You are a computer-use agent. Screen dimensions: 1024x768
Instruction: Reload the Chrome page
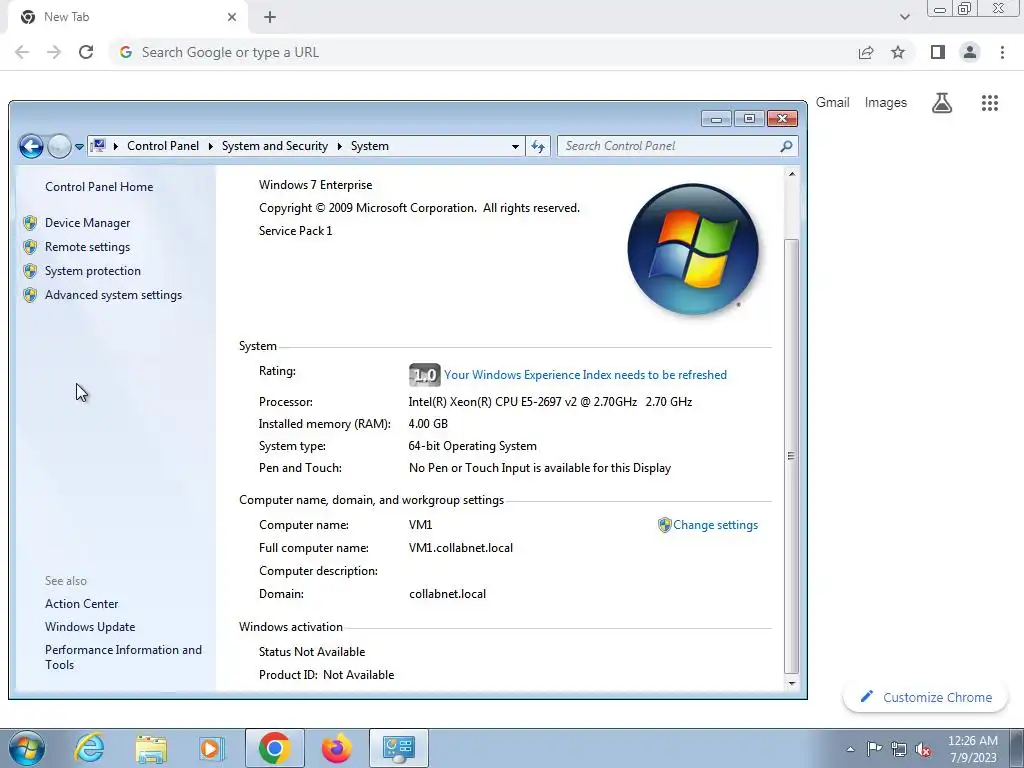86,52
